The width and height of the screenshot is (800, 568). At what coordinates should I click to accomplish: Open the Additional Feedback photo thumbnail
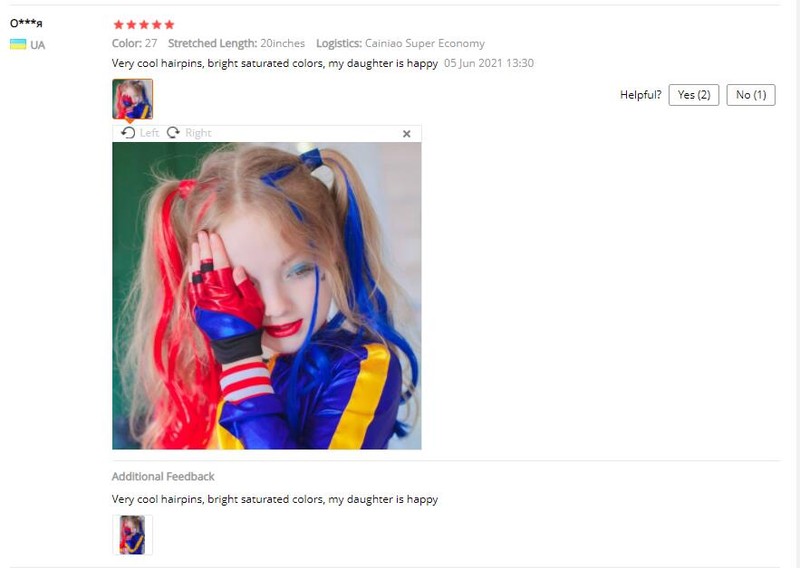click(x=133, y=535)
